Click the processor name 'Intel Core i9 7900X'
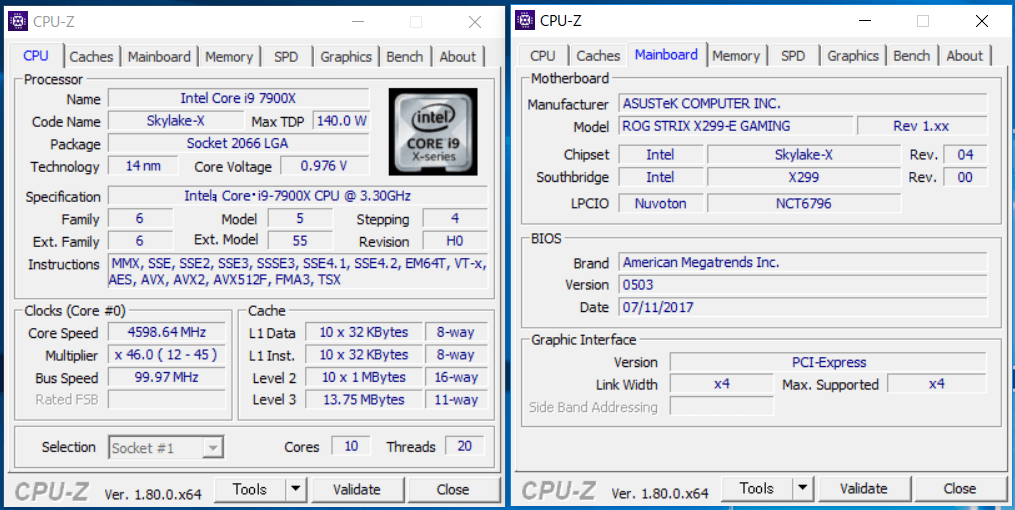This screenshot has width=1015, height=510. [x=239, y=98]
